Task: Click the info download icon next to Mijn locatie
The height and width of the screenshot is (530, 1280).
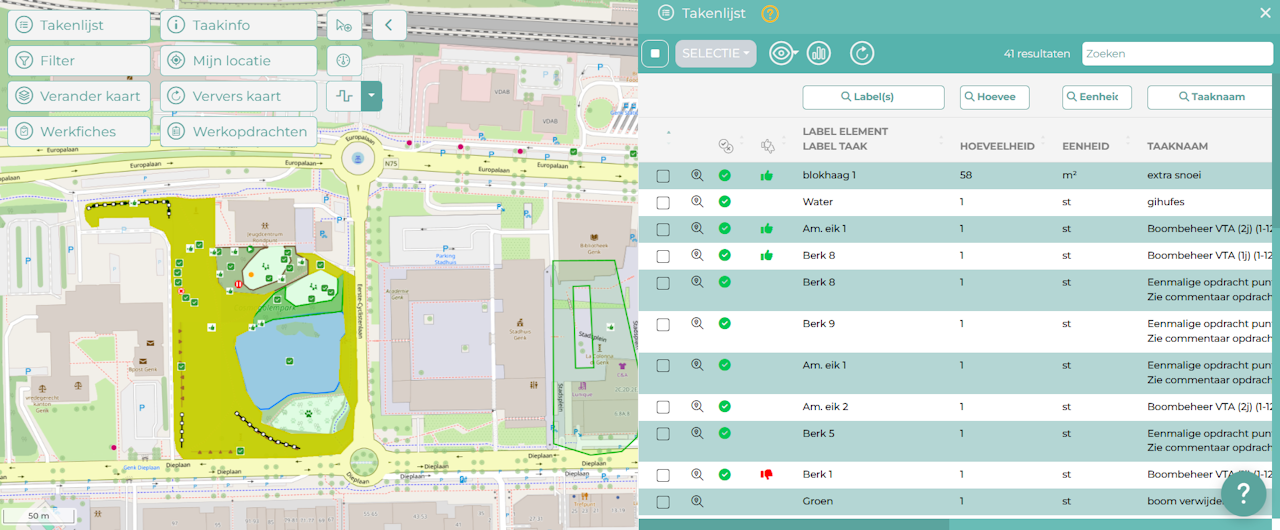Action: point(344,61)
